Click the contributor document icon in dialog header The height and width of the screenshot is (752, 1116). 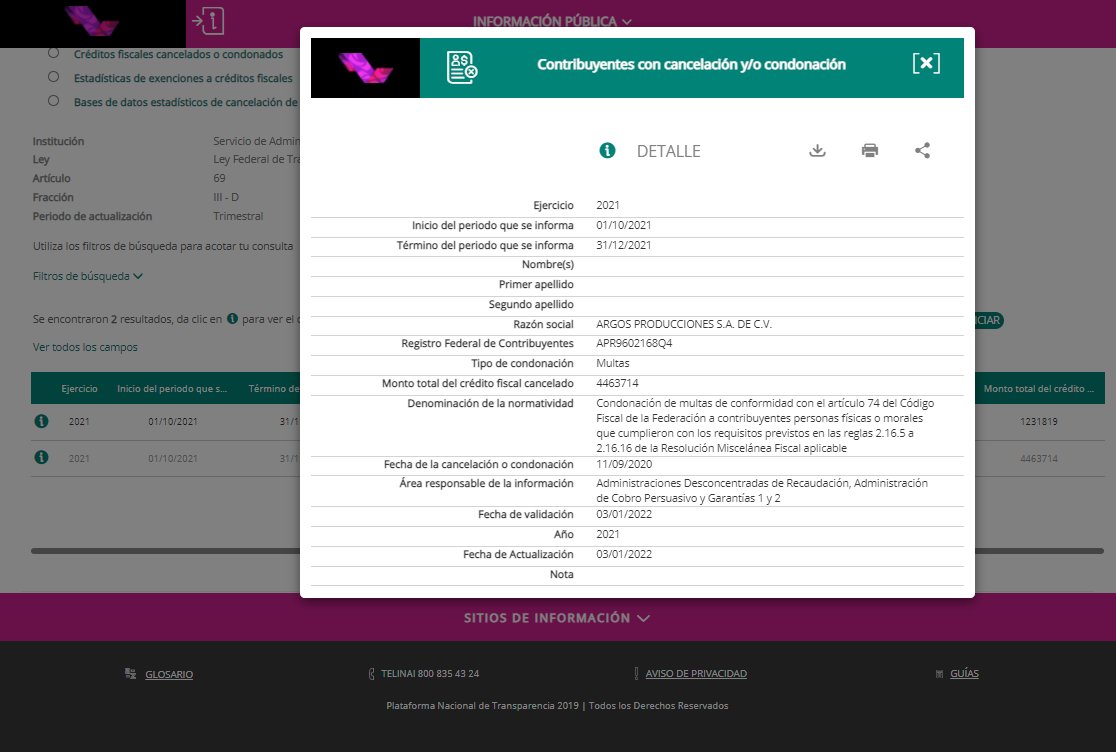point(462,68)
